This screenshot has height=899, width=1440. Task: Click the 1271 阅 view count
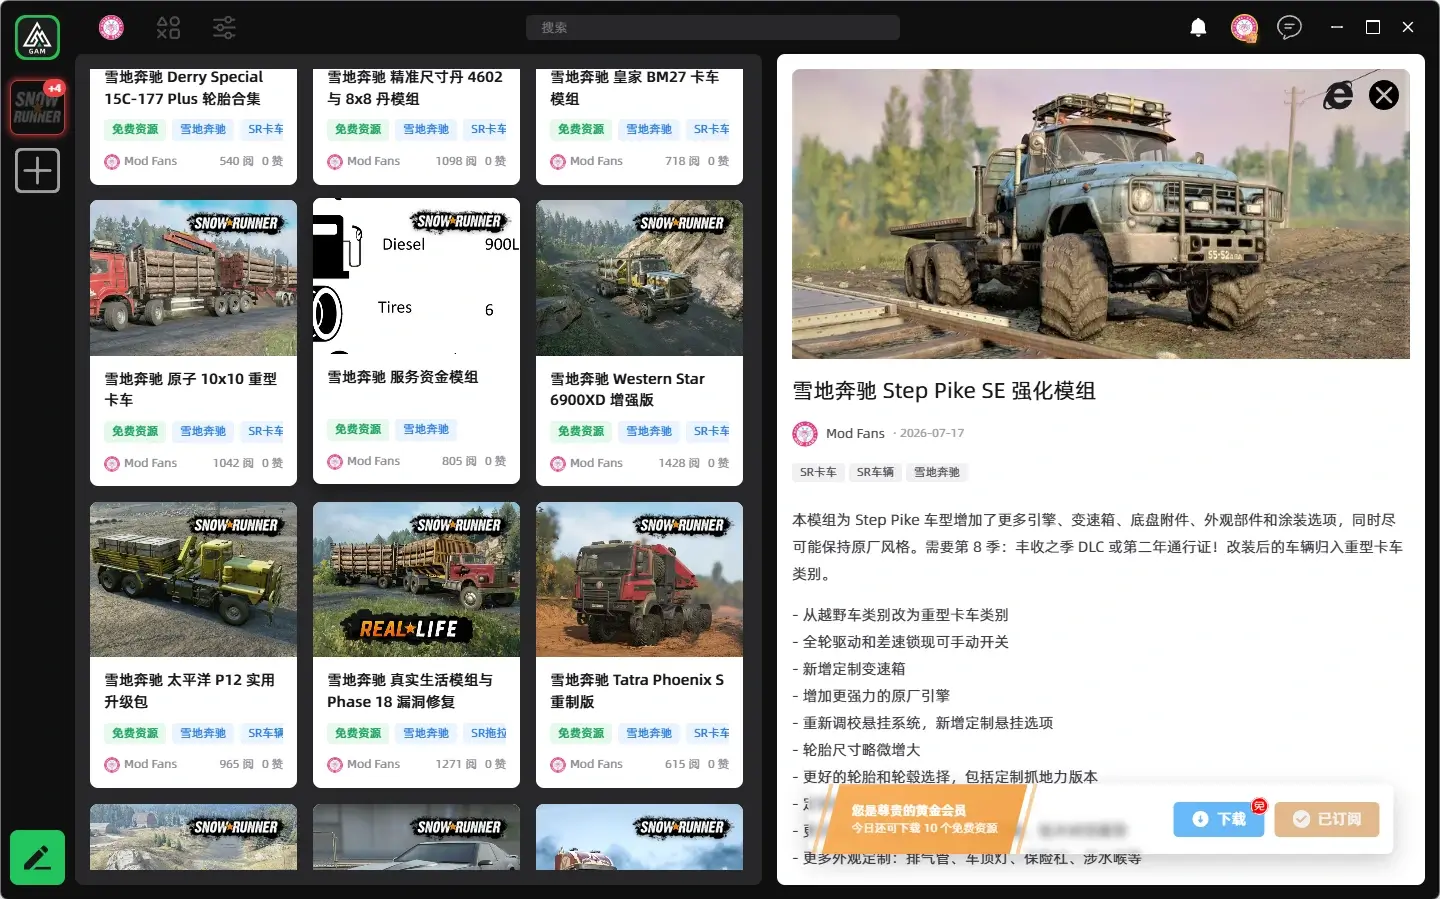(x=456, y=764)
